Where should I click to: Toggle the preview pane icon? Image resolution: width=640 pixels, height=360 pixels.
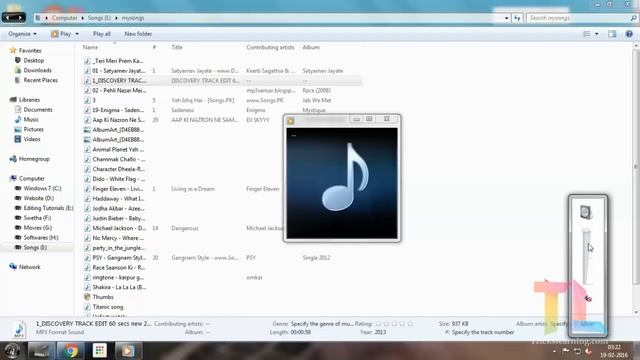[x=612, y=34]
